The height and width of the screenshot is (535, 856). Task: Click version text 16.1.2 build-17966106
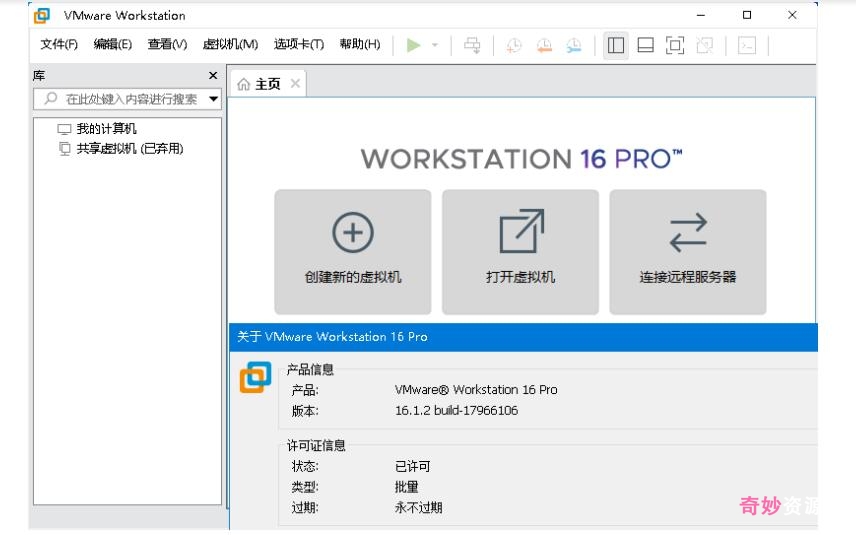tap(456, 411)
